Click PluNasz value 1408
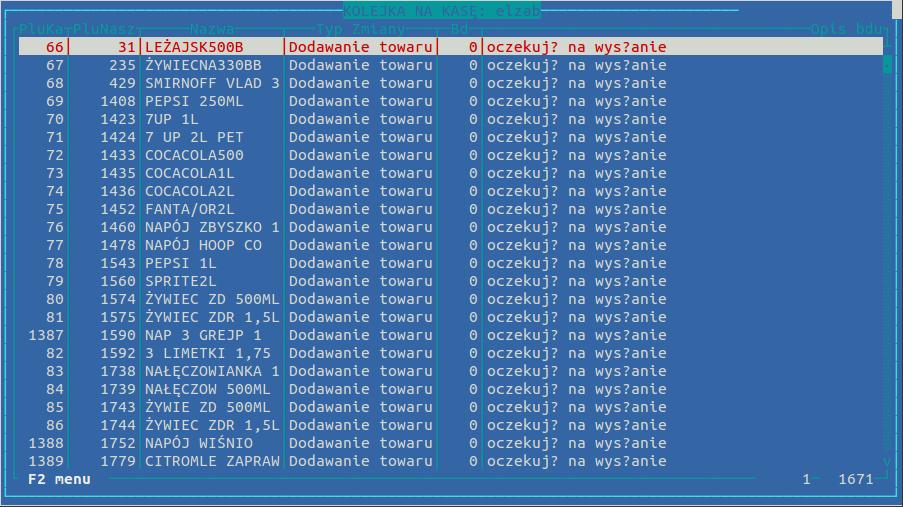 tap(117, 101)
